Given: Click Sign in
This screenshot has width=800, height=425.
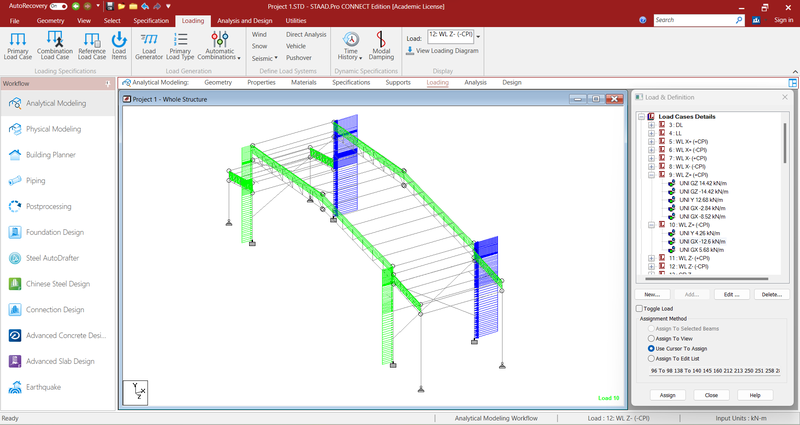Looking at the screenshot, I should point(784,20).
